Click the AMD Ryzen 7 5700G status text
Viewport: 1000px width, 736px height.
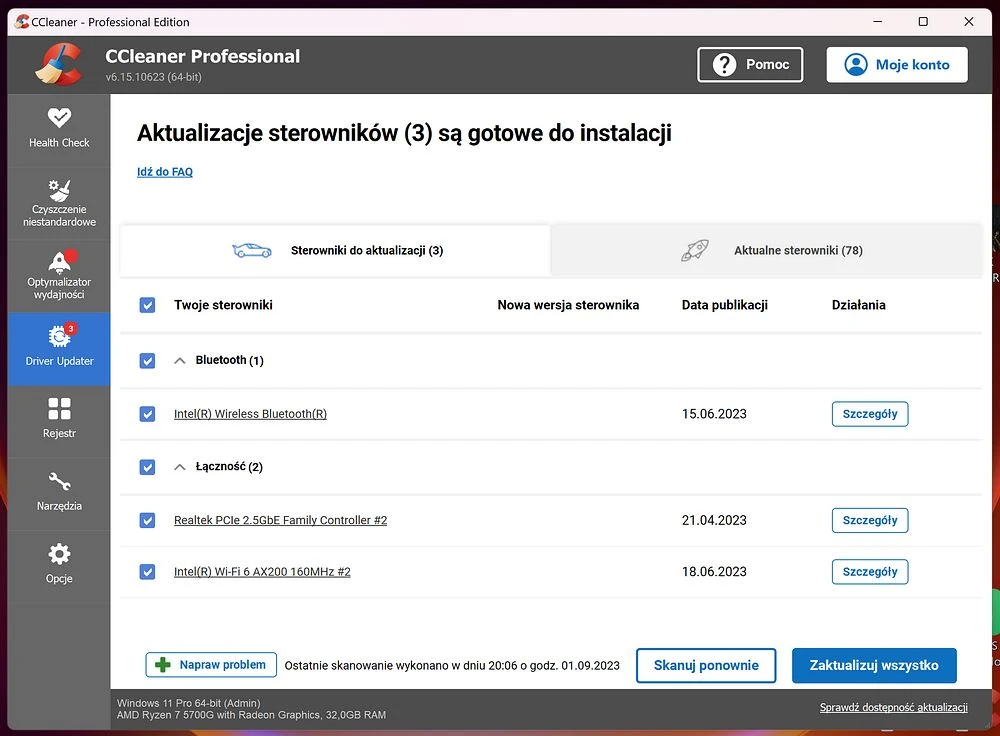click(251, 715)
